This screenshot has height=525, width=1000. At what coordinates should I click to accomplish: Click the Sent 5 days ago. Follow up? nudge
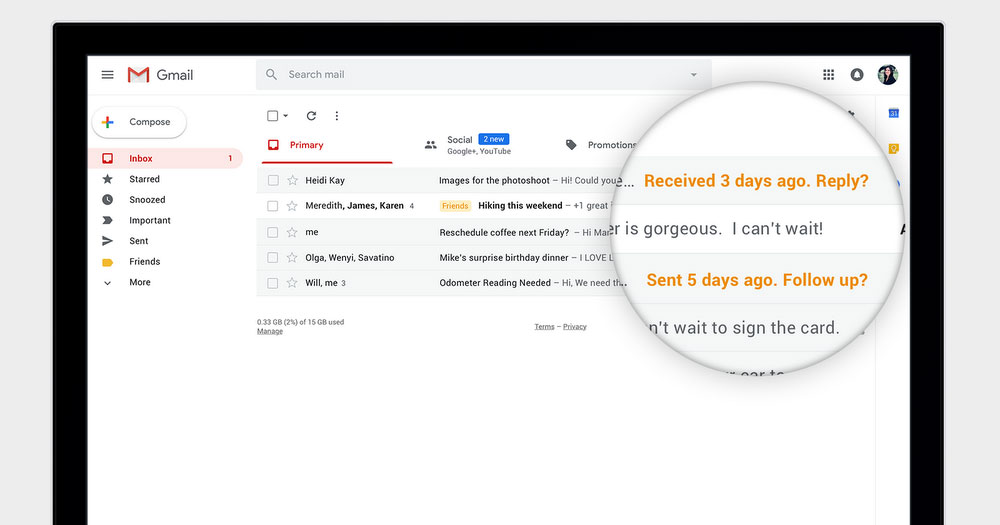757,280
